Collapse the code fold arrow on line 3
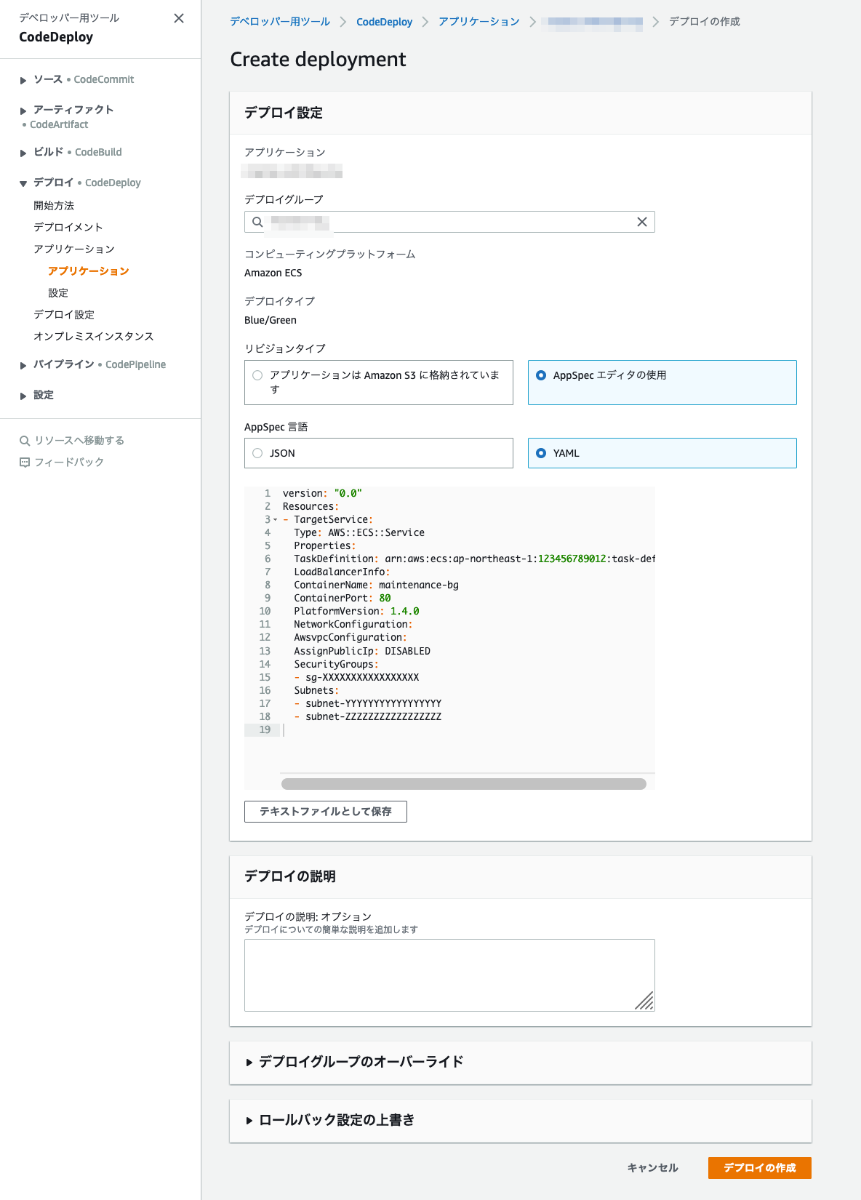The image size is (861, 1200). point(275,520)
